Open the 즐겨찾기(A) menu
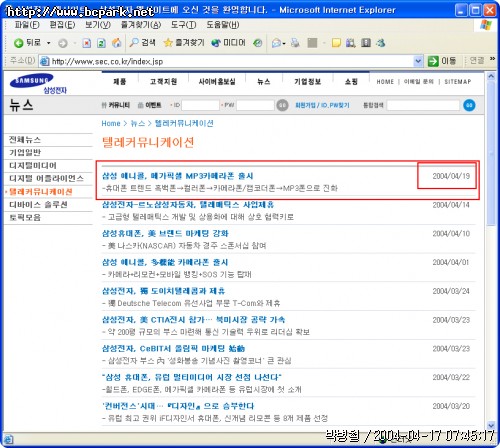 [141, 25]
